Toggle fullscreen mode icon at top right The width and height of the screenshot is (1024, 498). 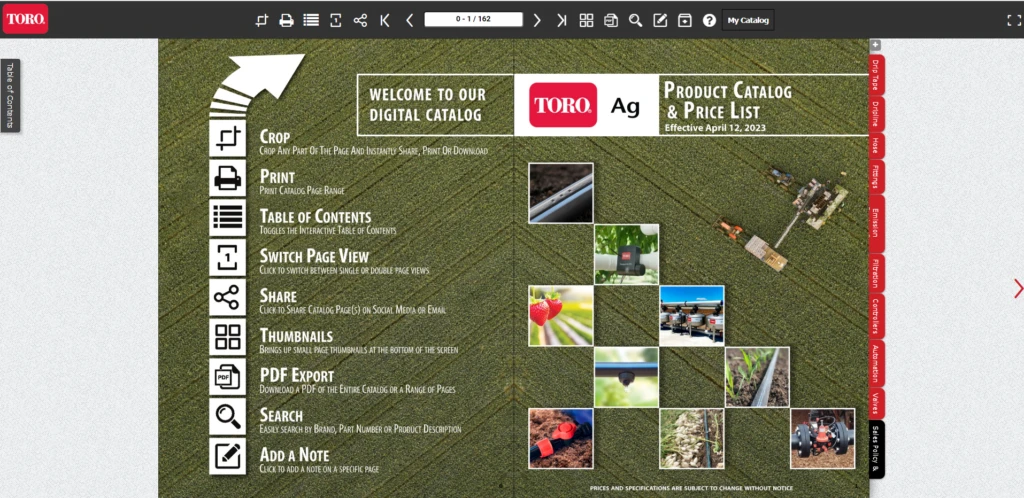1014,20
